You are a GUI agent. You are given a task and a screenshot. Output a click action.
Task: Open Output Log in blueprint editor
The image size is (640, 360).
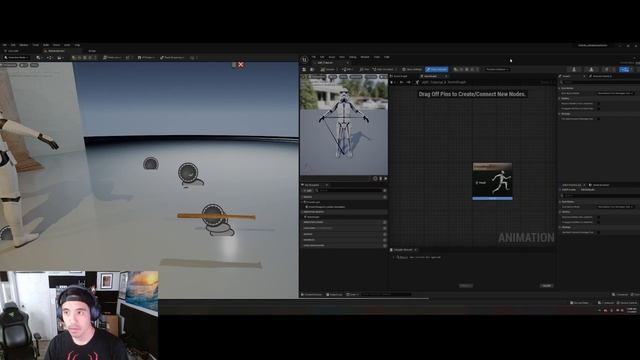click(335, 294)
